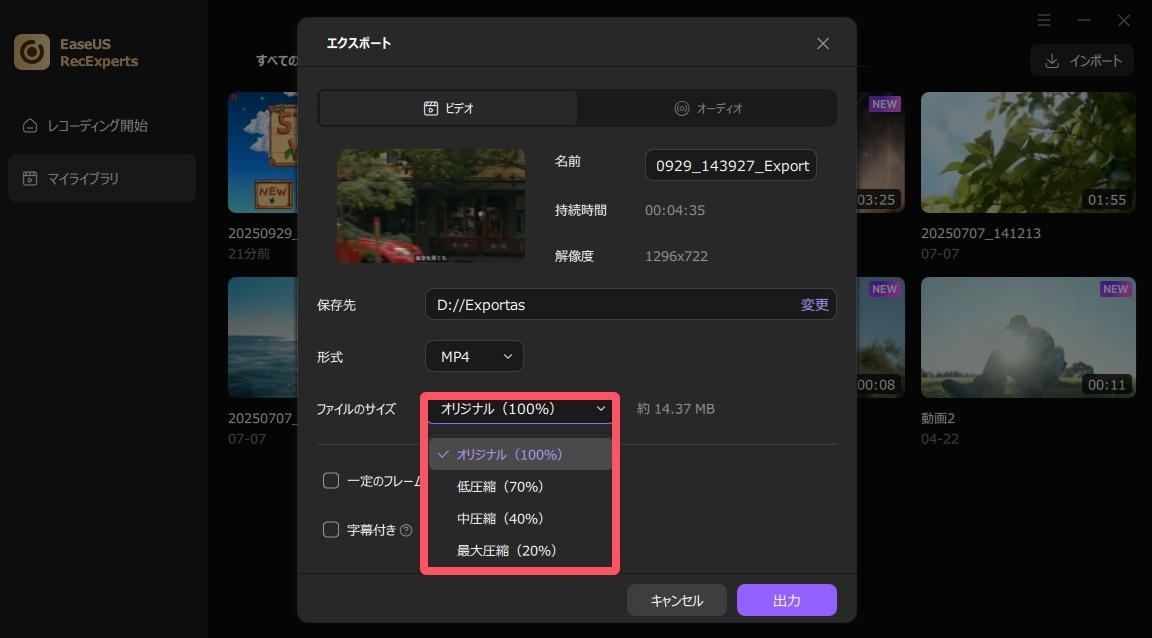Check the 字幕付き option
This screenshot has height=638, width=1152.
click(331, 529)
